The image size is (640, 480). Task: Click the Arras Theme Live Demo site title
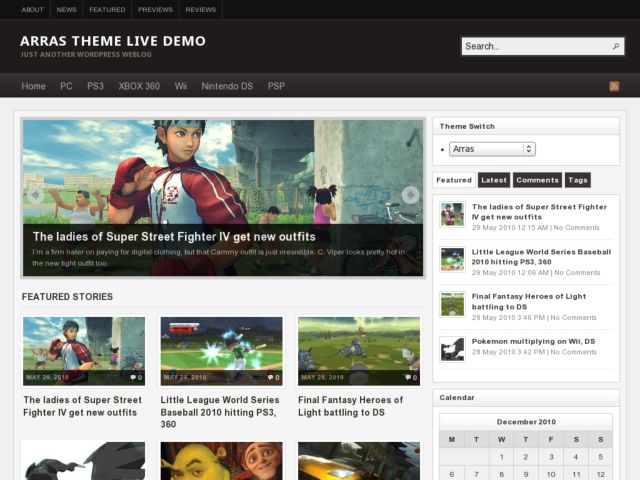click(x=113, y=41)
